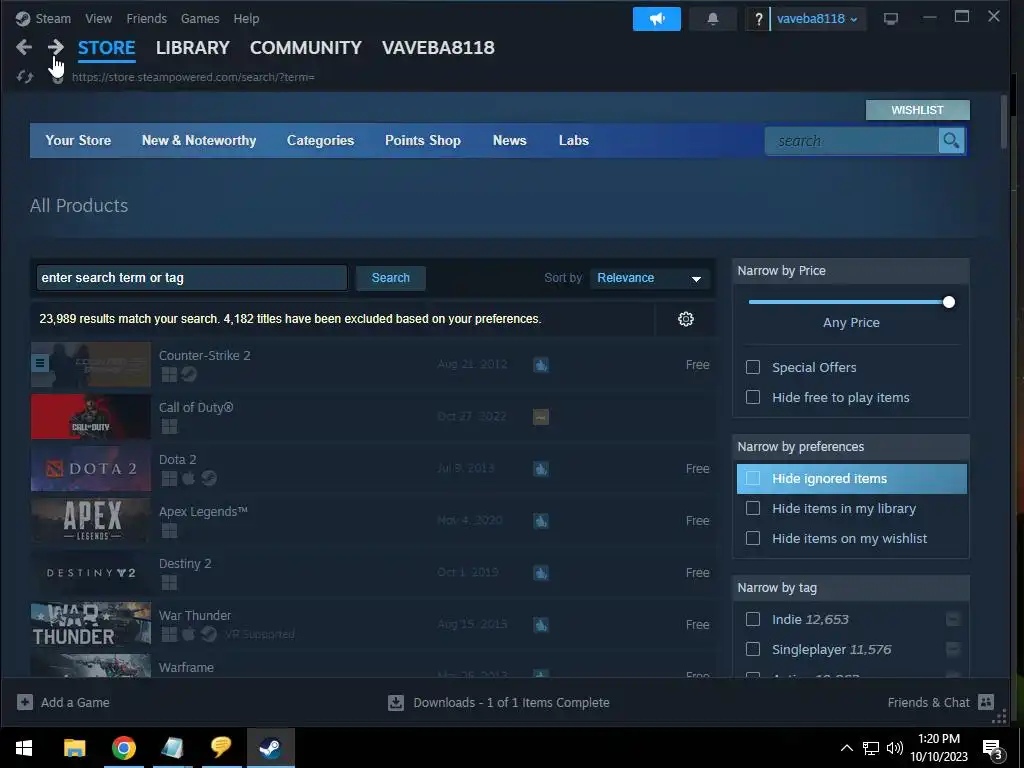
Task: Click Apex Legends review thumbs-up icon
Action: point(541,521)
